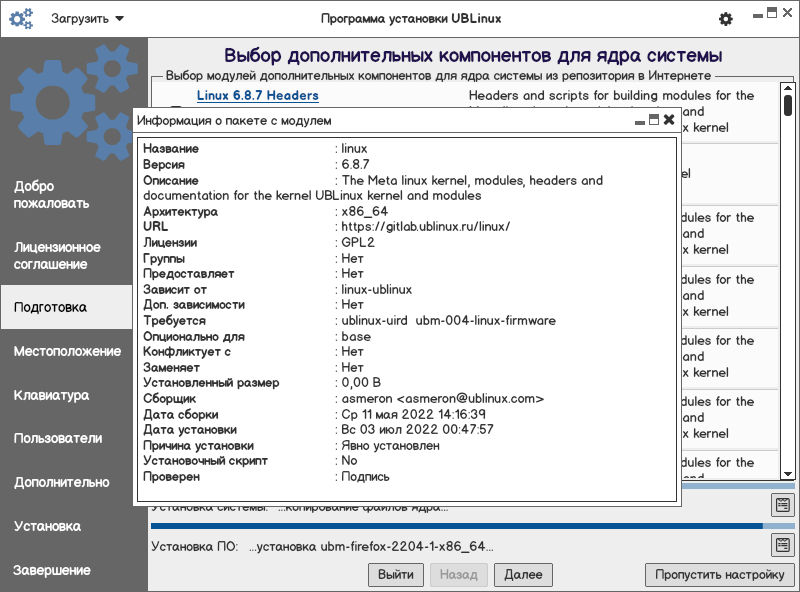
Task: Click the version value 6.8.7
Action: coord(355,164)
